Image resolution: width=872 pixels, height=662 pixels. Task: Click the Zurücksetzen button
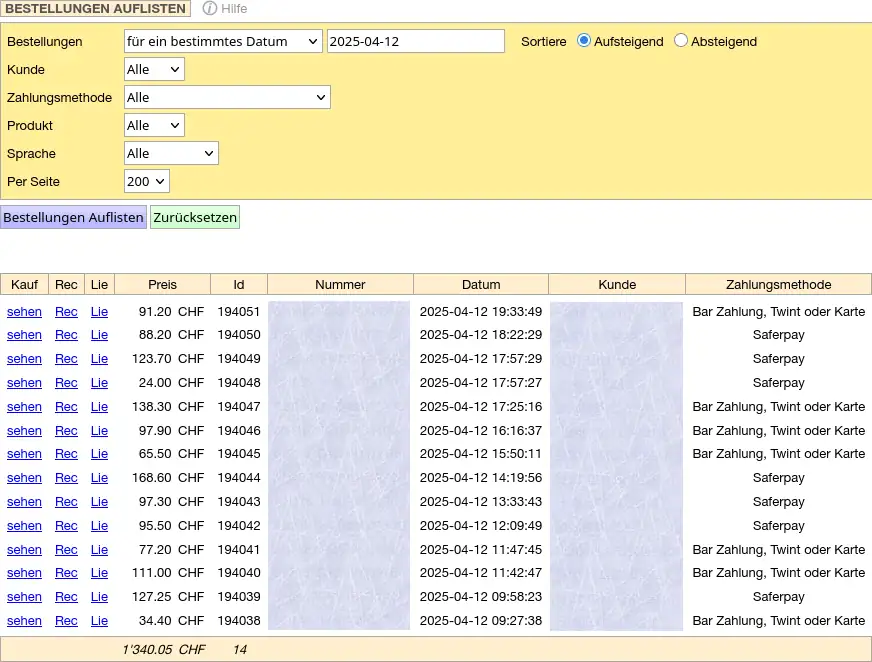point(195,217)
